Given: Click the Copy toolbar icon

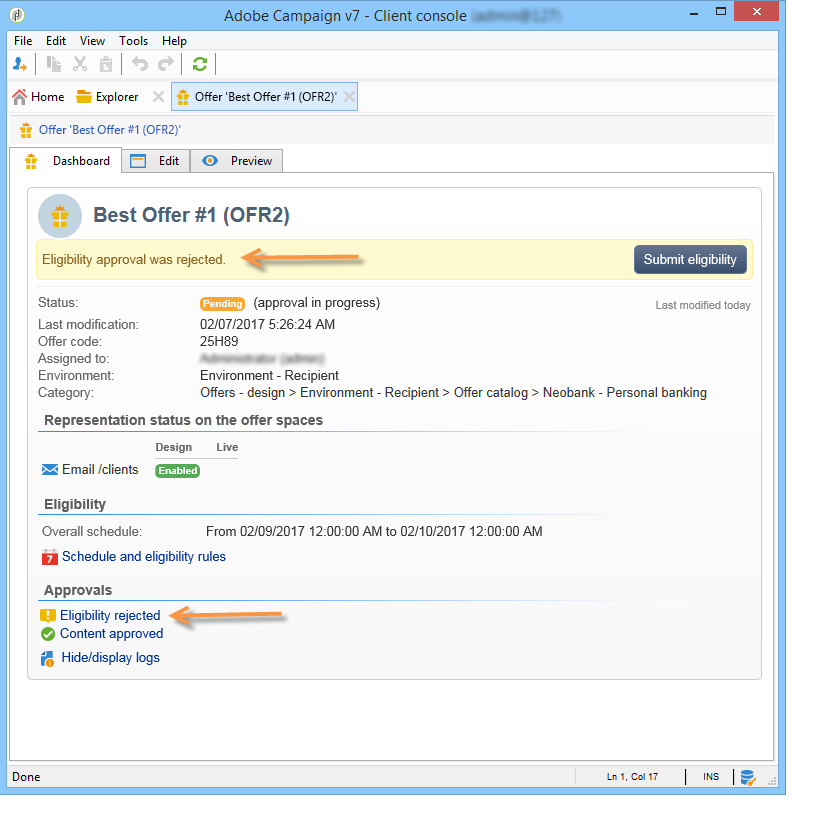Looking at the screenshot, I should click(53, 64).
